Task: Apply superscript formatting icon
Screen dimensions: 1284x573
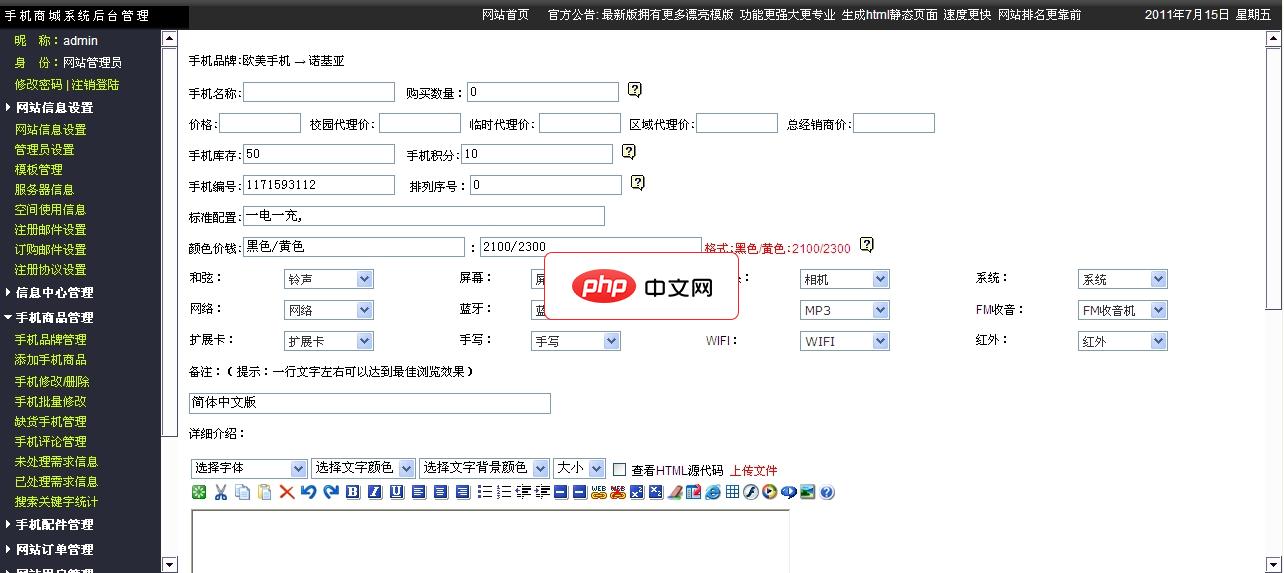Action: (637, 492)
